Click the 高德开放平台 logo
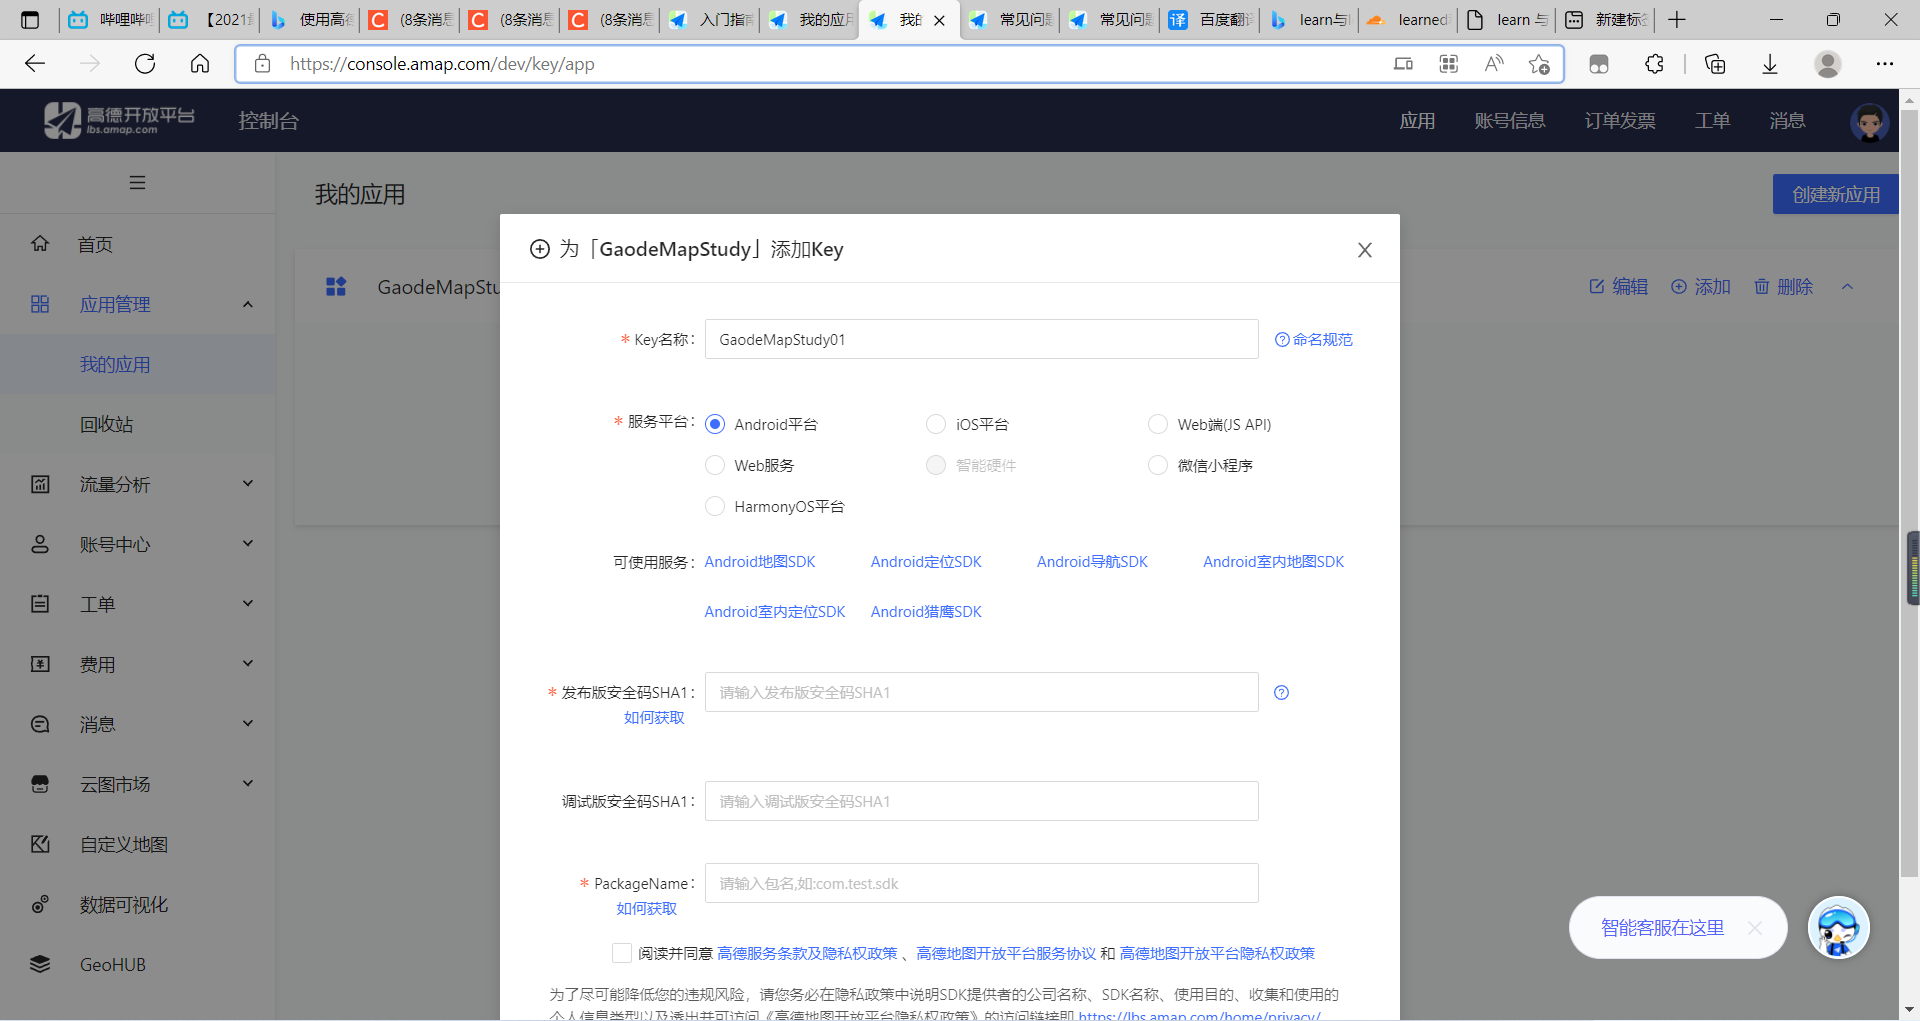 pos(119,120)
